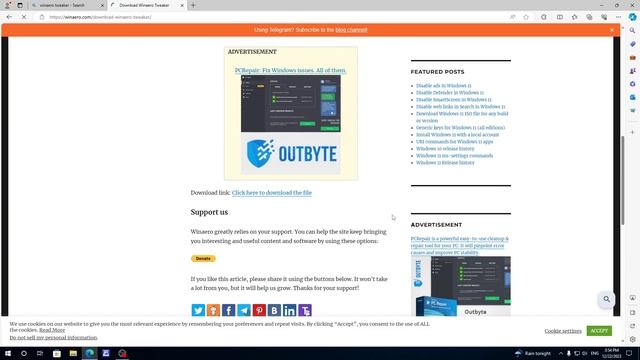Open Read aloud in address bar
Image resolution: width=640 pixels, height=360 pixels.
512,17
